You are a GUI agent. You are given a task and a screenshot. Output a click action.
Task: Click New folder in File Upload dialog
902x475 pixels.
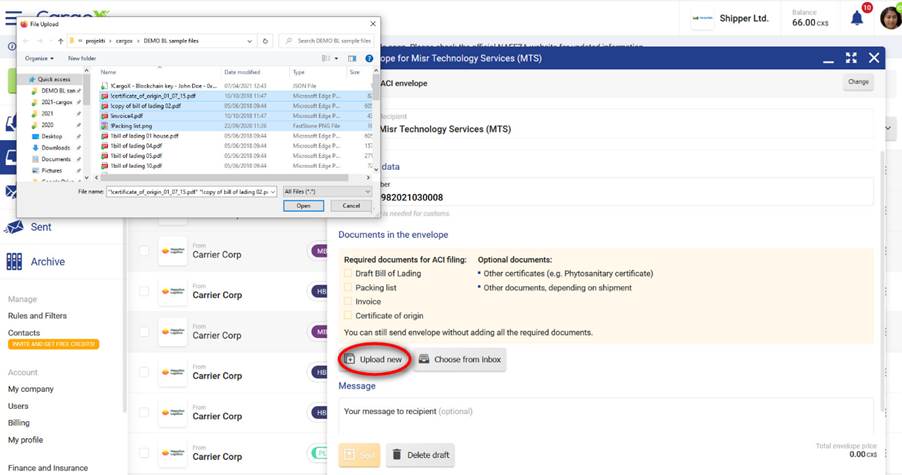[82, 58]
